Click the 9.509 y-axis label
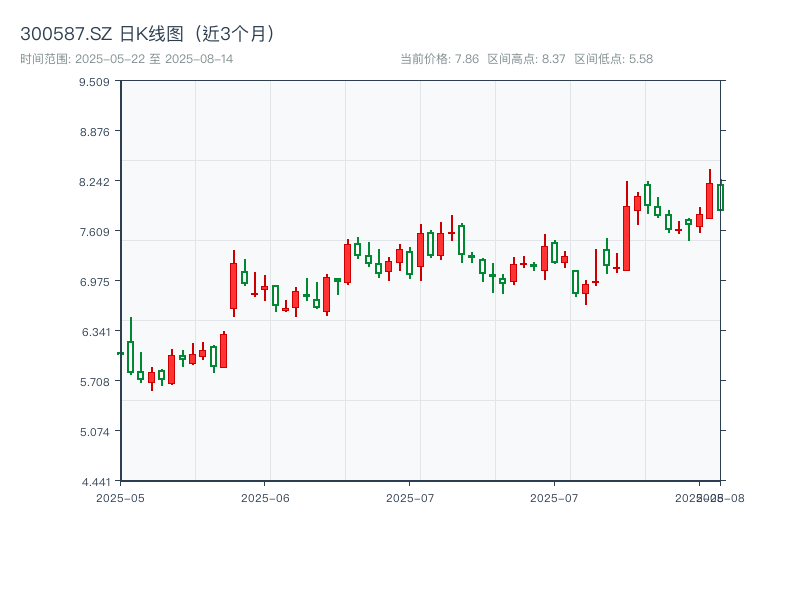Image resolution: width=800 pixels, height=600 pixels. pyautogui.click(x=94, y=81)
